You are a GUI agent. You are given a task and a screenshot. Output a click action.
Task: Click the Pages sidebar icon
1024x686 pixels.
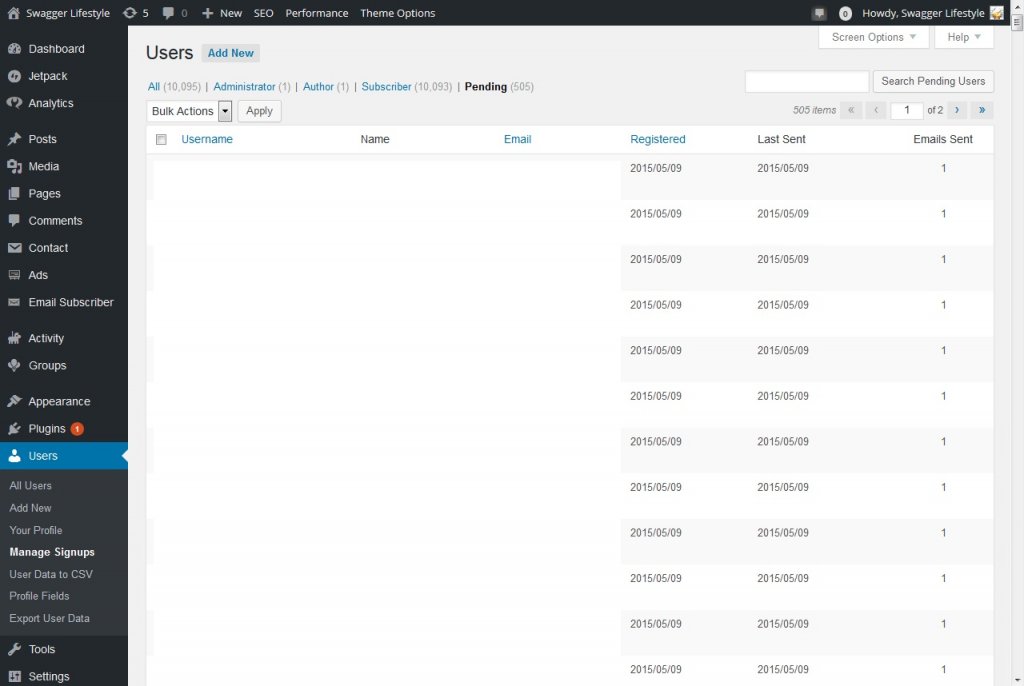click(14, 194)
